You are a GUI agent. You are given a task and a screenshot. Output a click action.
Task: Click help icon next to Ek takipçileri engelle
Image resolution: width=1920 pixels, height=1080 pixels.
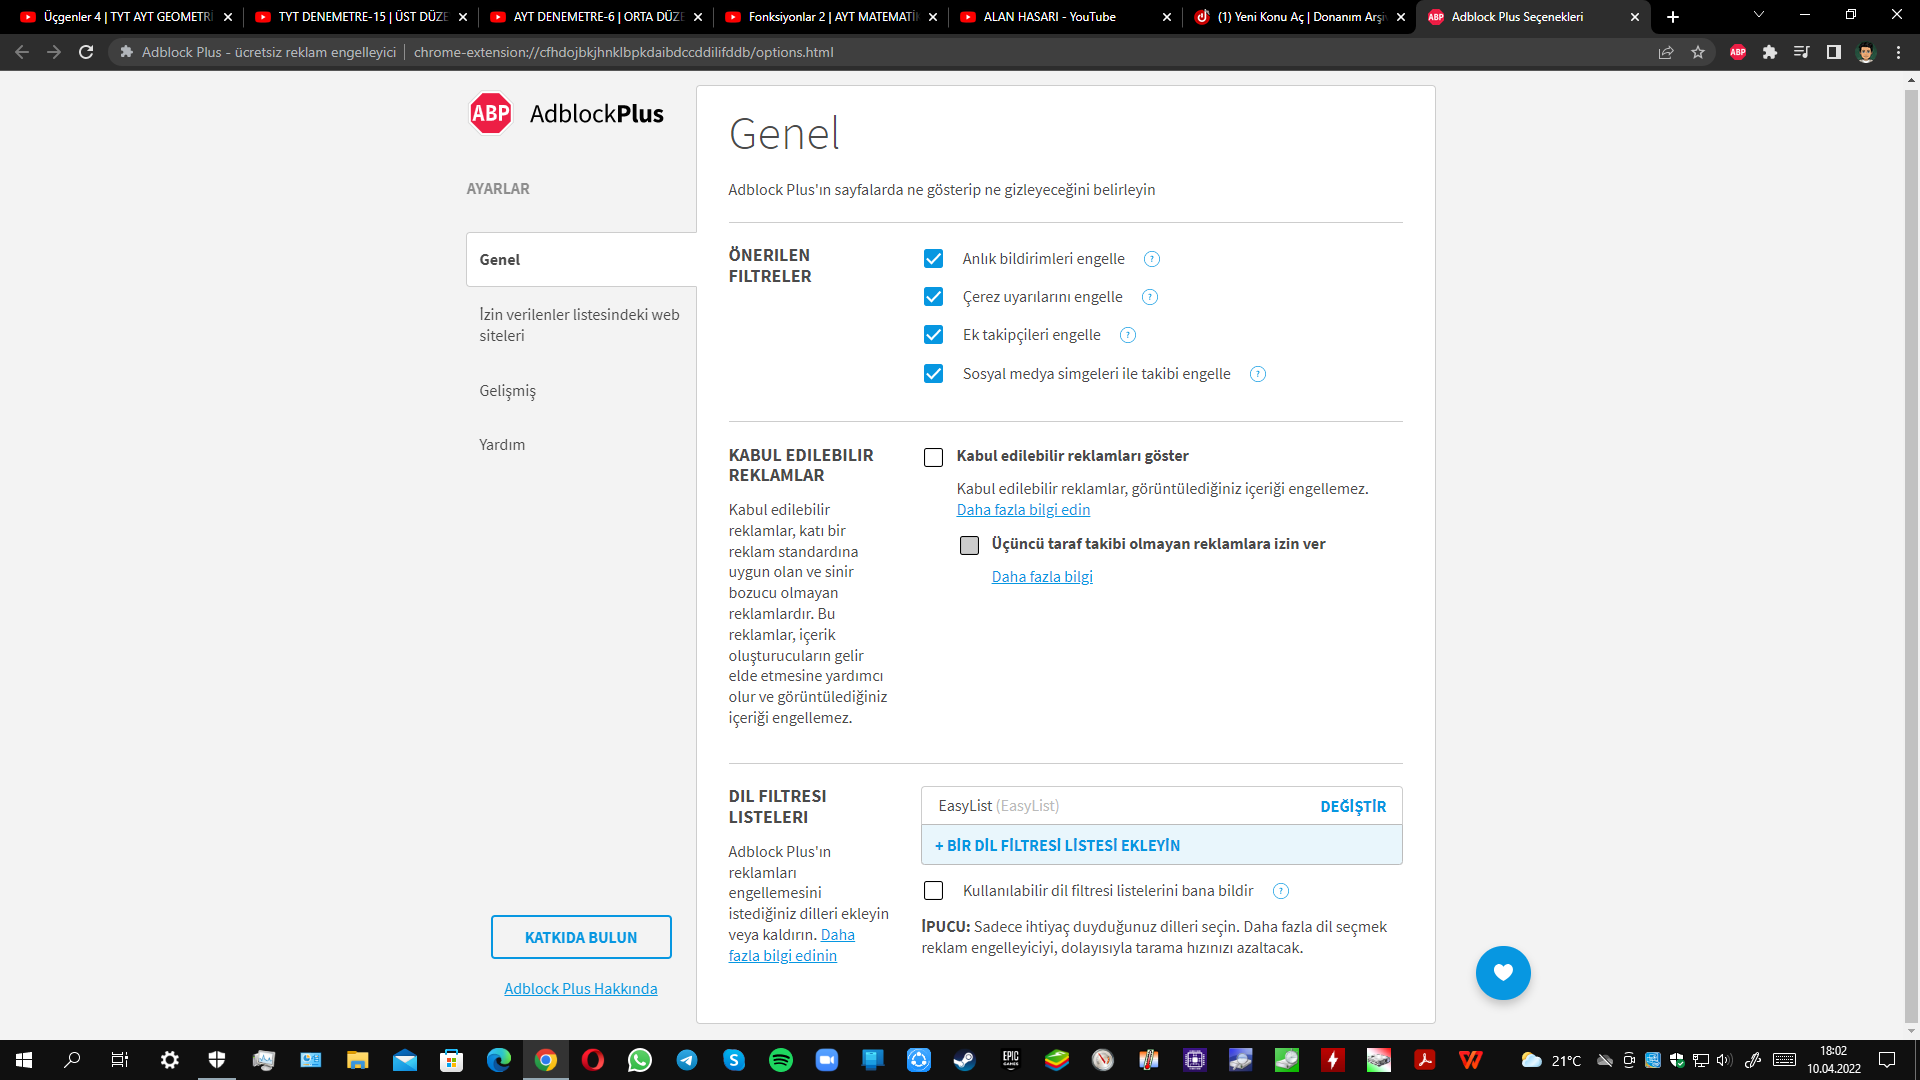tap(1128, 335)
